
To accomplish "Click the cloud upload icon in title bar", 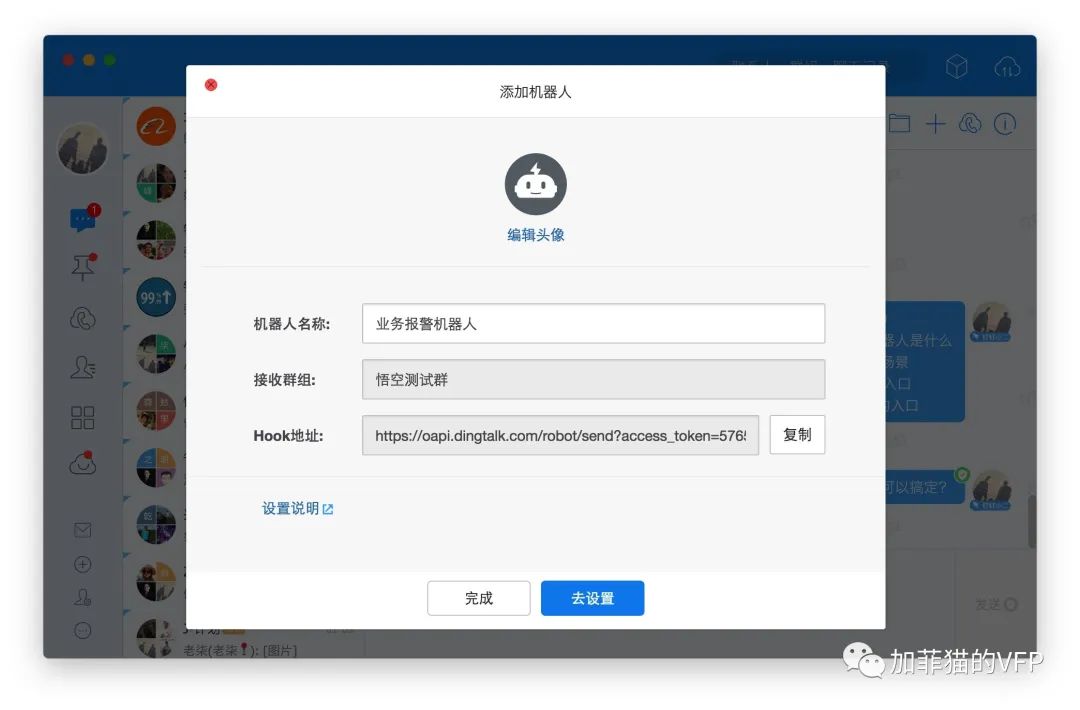I will (1007, 67).
